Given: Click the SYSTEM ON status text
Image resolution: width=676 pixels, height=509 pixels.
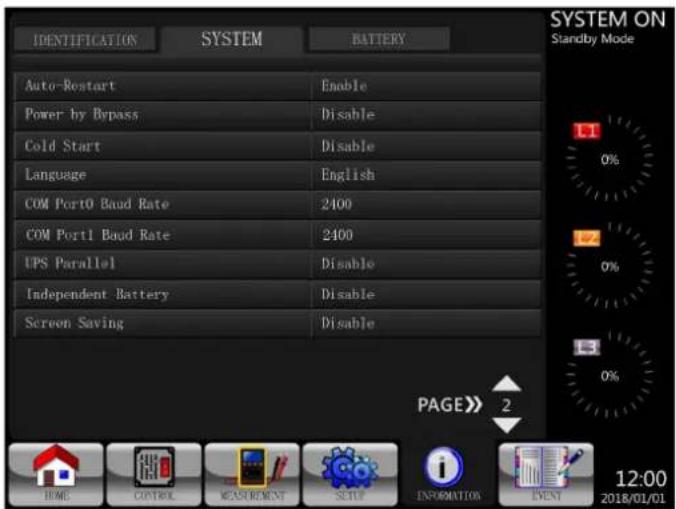Looking at the screenshot, I should pos(608,19).
